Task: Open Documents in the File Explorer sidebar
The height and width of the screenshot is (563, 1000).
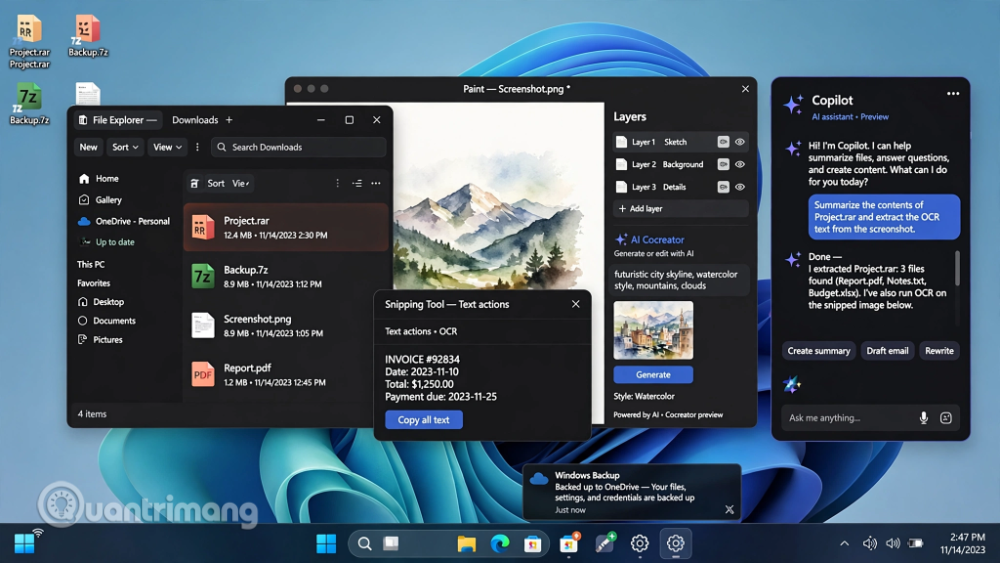Action: [x=107, y=321]
